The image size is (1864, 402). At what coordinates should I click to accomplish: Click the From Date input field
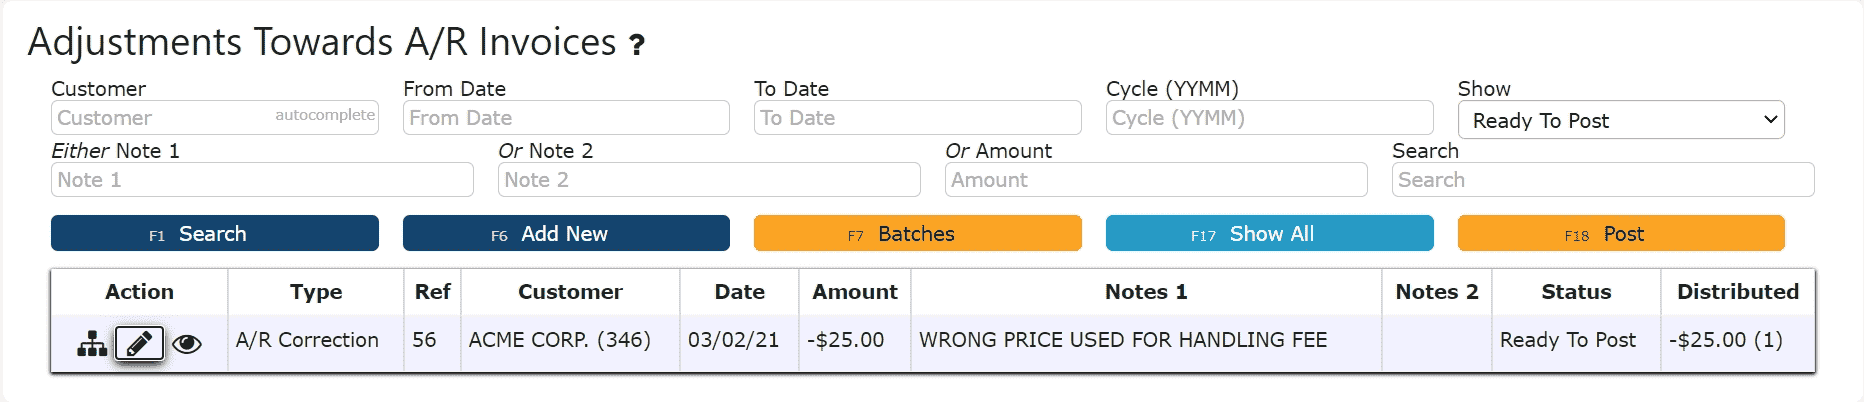566,117
